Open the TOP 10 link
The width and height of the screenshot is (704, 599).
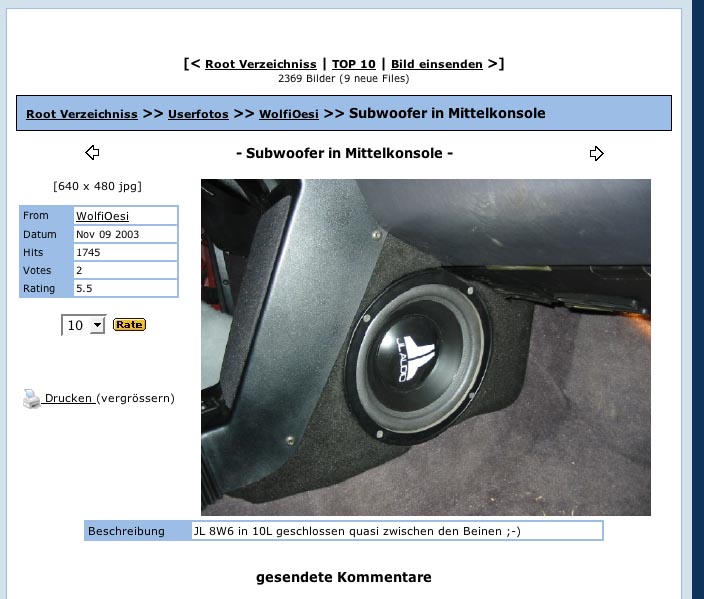(354, 64)
